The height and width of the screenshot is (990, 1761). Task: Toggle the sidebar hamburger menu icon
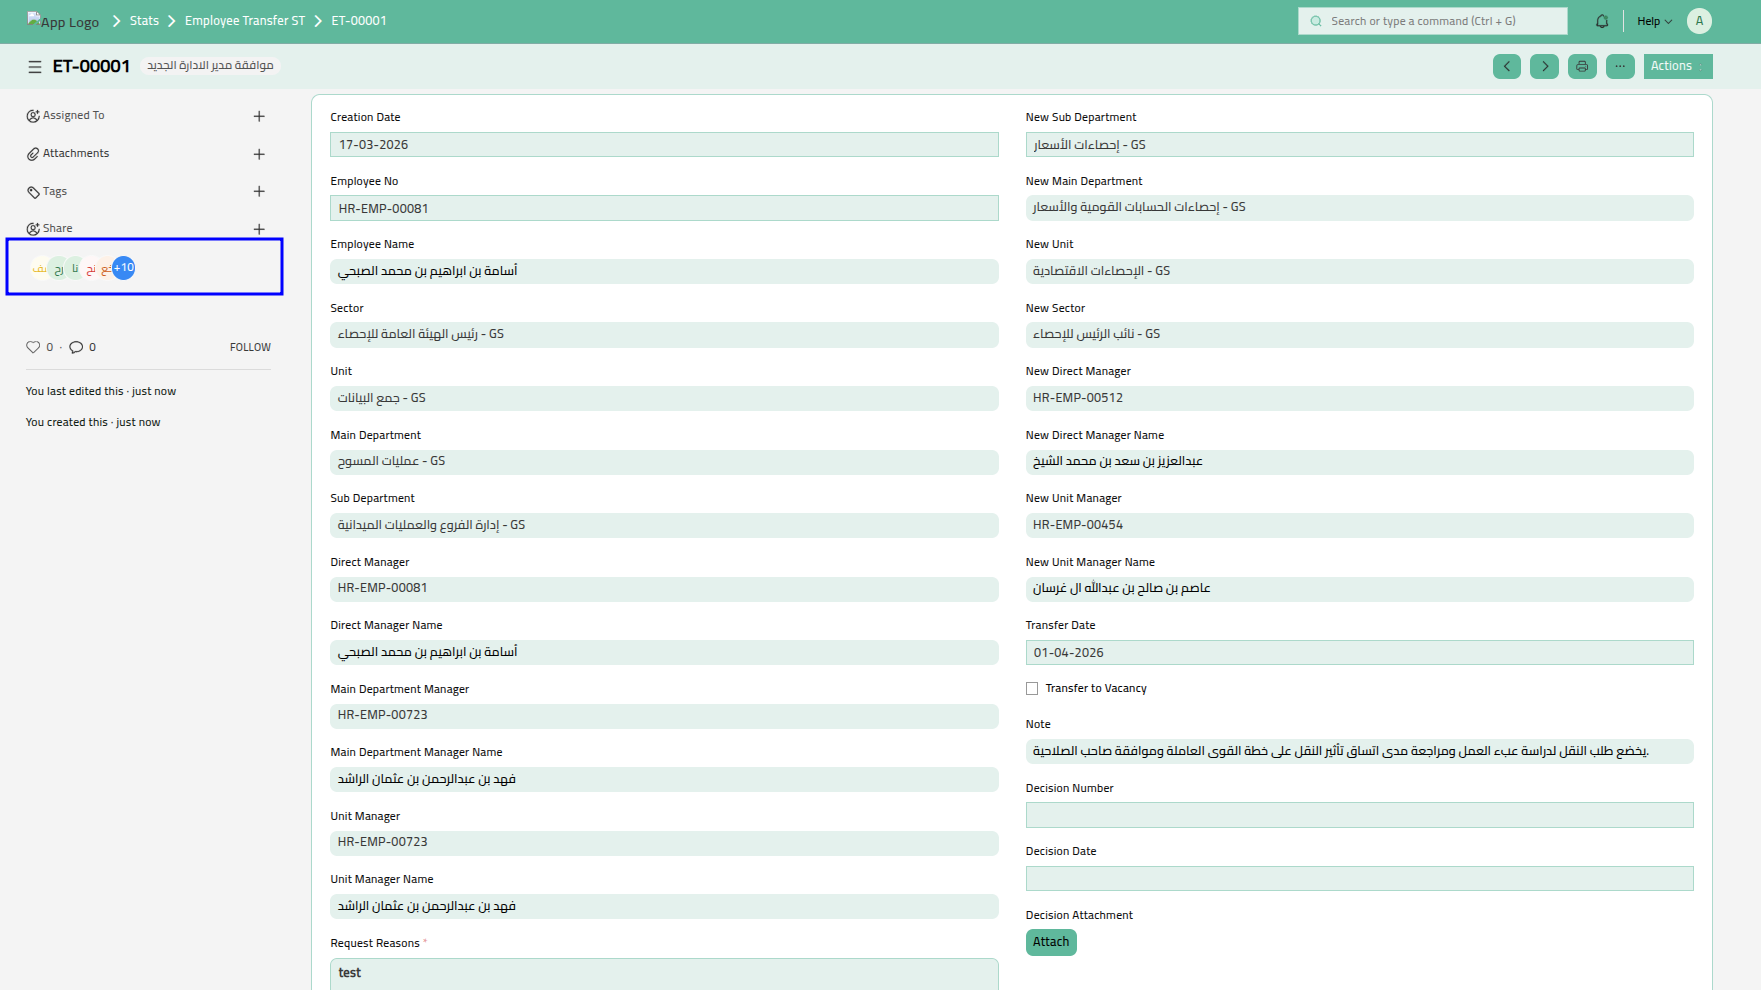coord(35,67)
